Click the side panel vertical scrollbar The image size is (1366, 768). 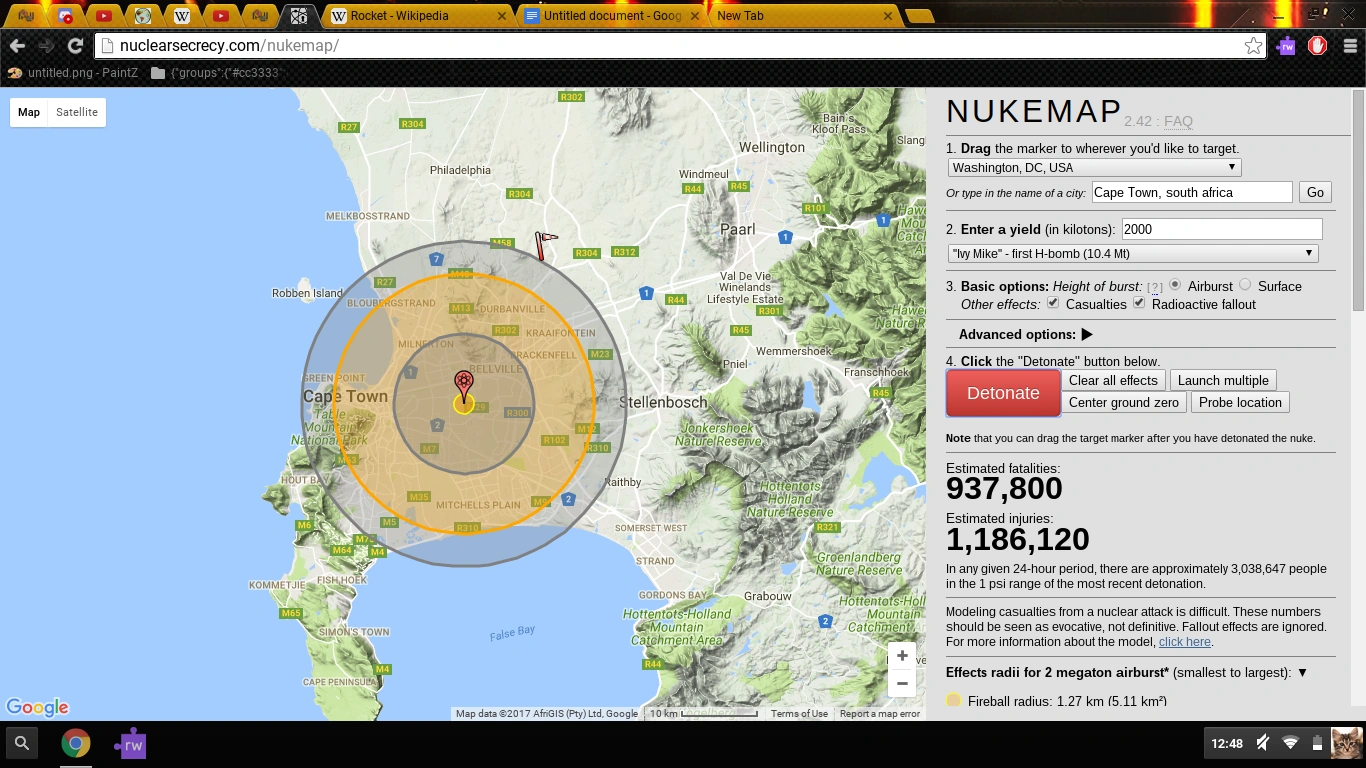click(x=1358, y=200)
